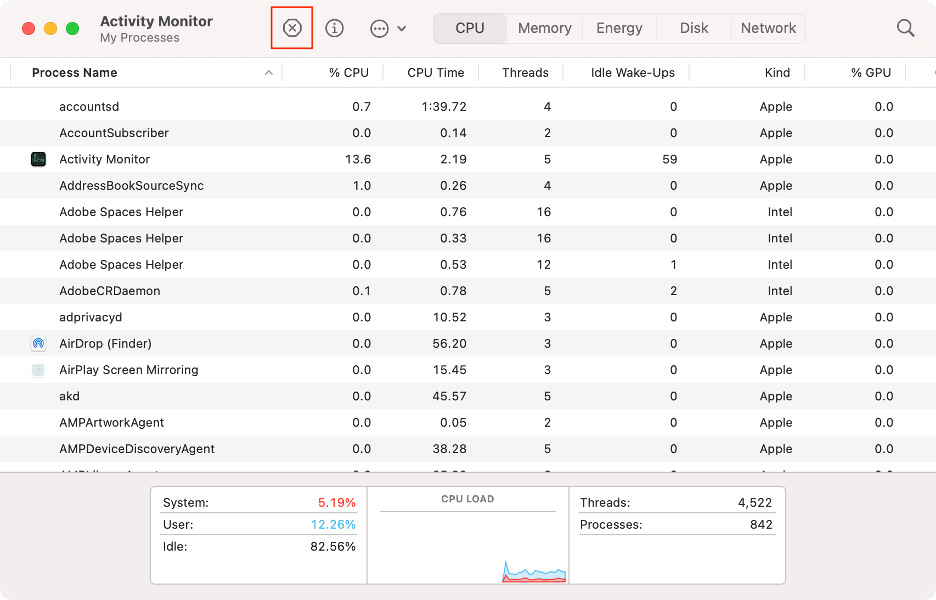Select the adprivacyd process
936x600 pixels.
click(468, 317)
